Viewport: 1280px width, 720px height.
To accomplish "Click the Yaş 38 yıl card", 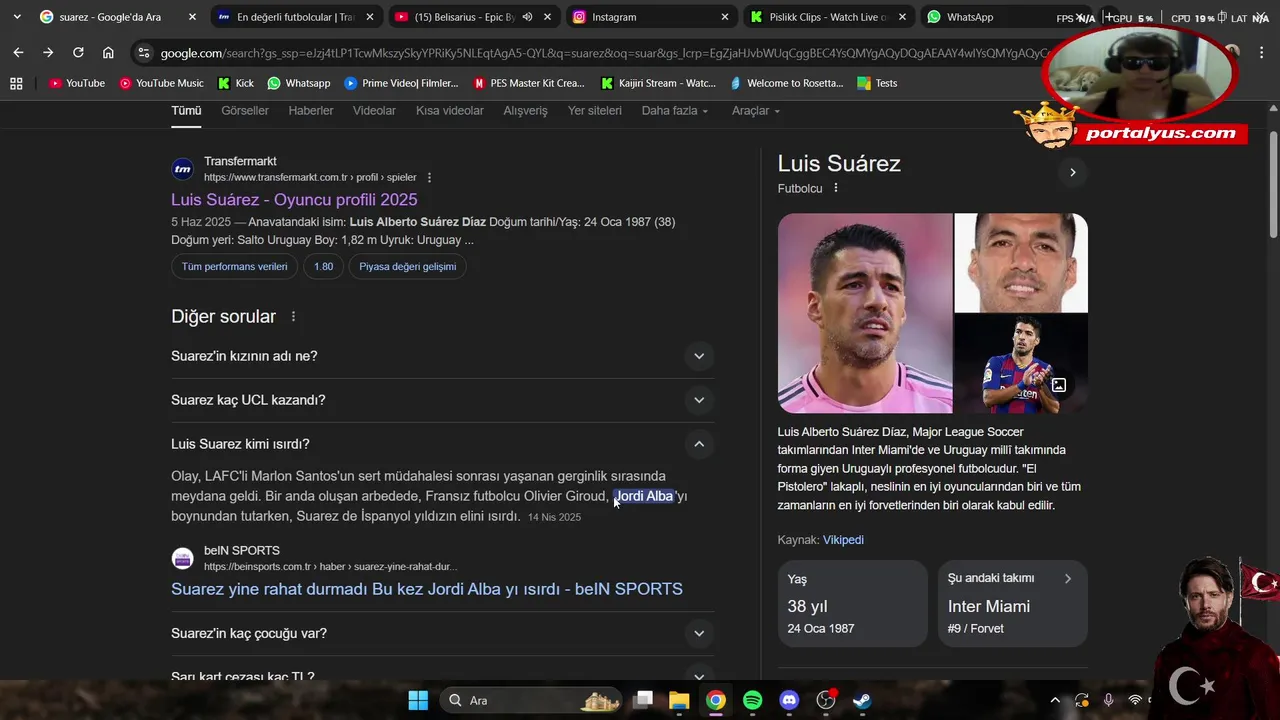I will coord(853,603).
